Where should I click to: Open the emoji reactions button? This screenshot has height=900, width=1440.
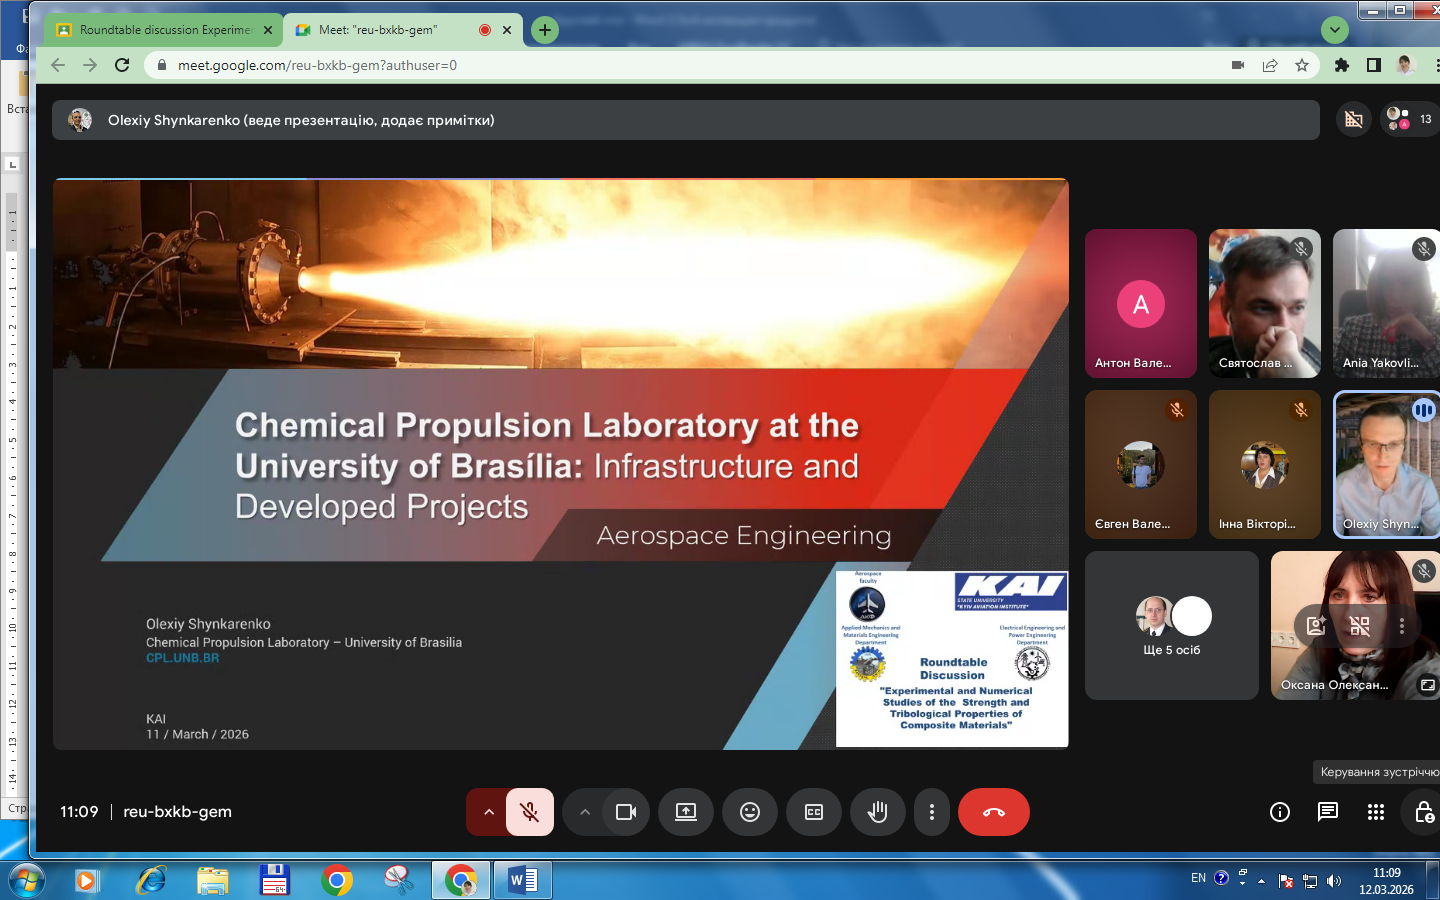tap(749, 812)
